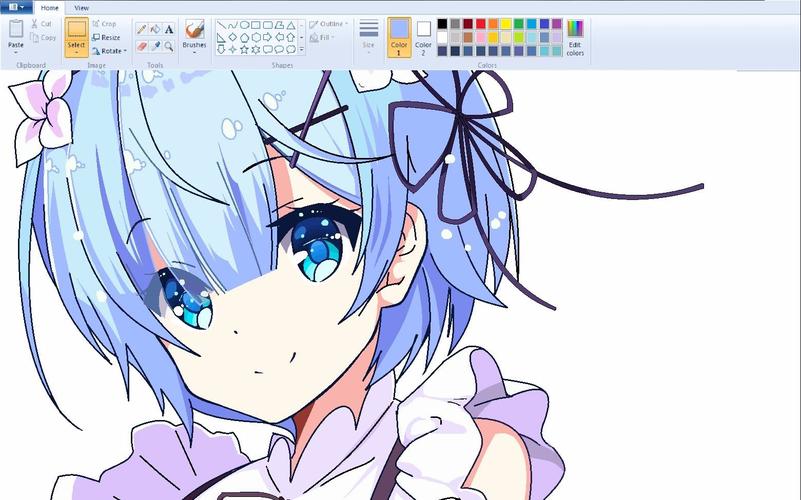Open Edit colors dialog
This screenshot has height=500, width=801.
coord(575,38)
